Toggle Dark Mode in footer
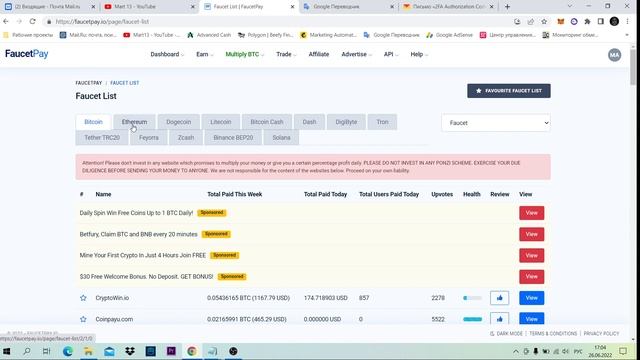Image resolution: width=640 pixels, height=360 pixels. coord(506,333)
